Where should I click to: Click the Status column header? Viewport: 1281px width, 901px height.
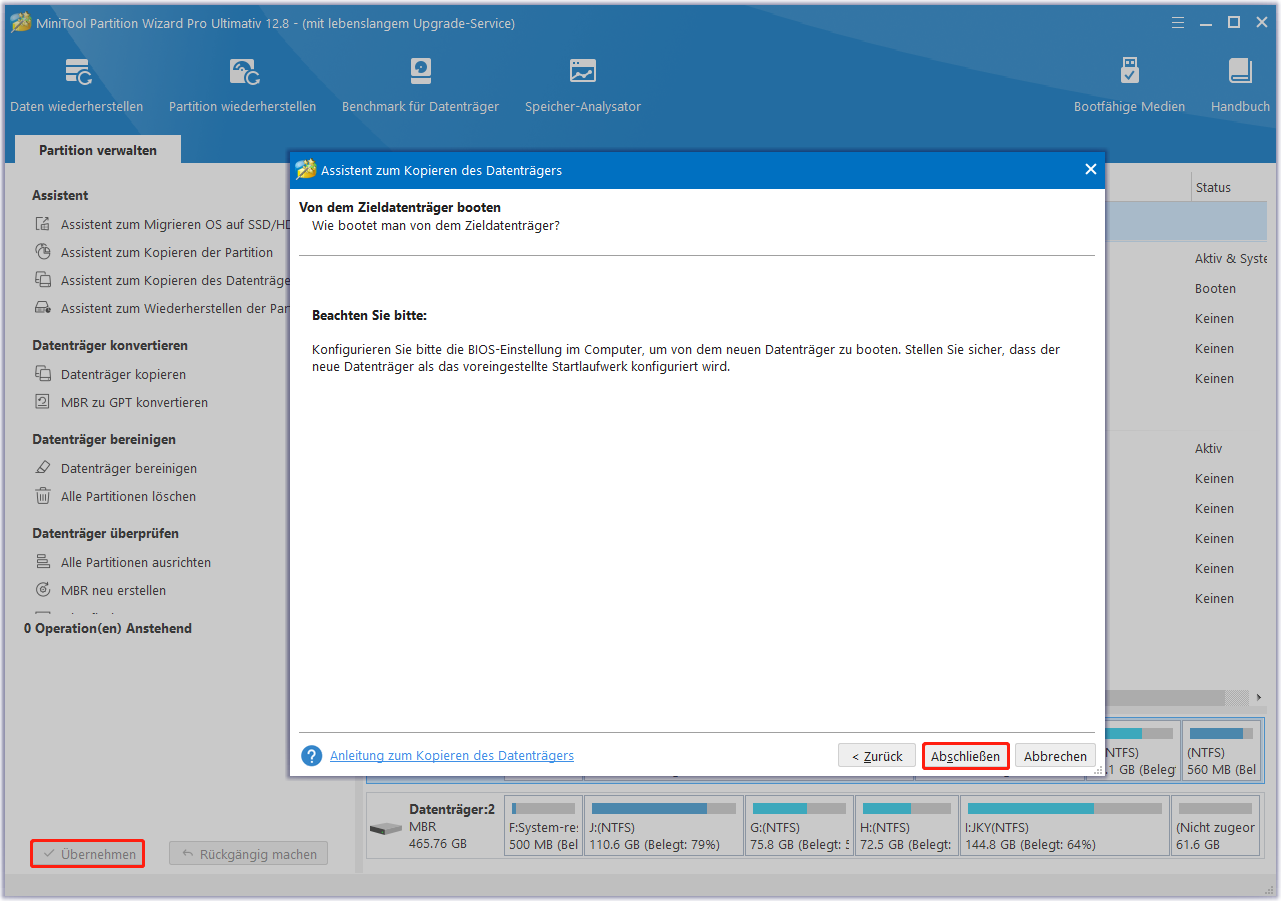pos(1213,187)
